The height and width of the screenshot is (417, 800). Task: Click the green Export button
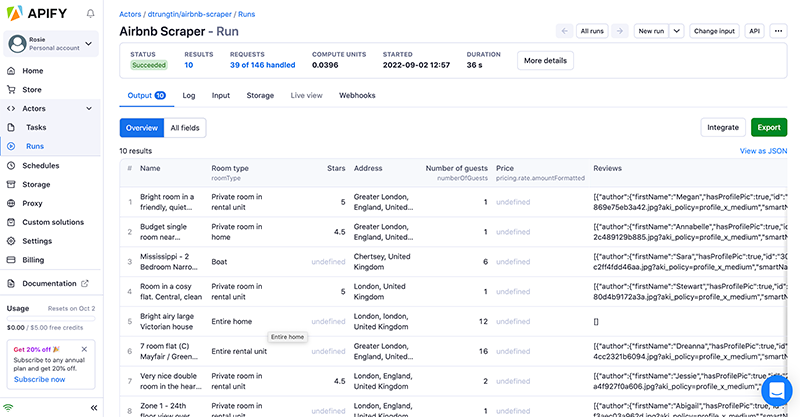(769, 128)
